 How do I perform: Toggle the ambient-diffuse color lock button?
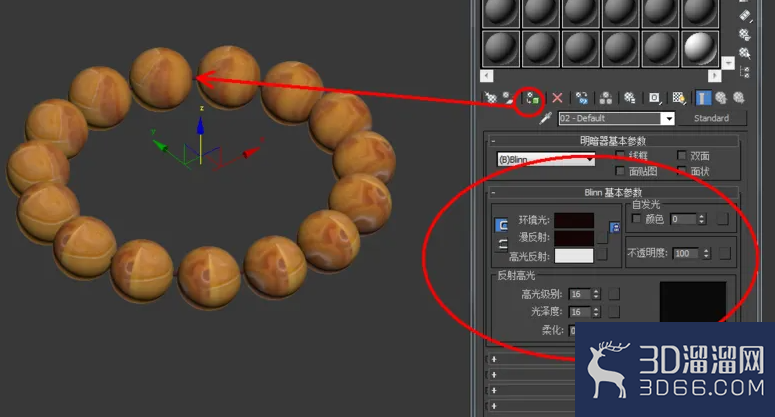[502, 225]
